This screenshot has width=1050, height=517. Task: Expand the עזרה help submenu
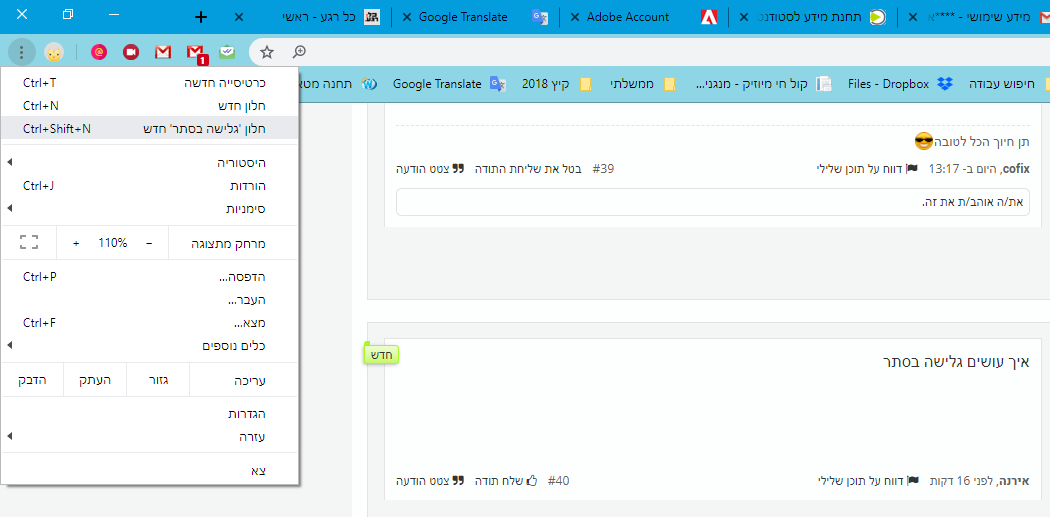[x=150, y=437]
